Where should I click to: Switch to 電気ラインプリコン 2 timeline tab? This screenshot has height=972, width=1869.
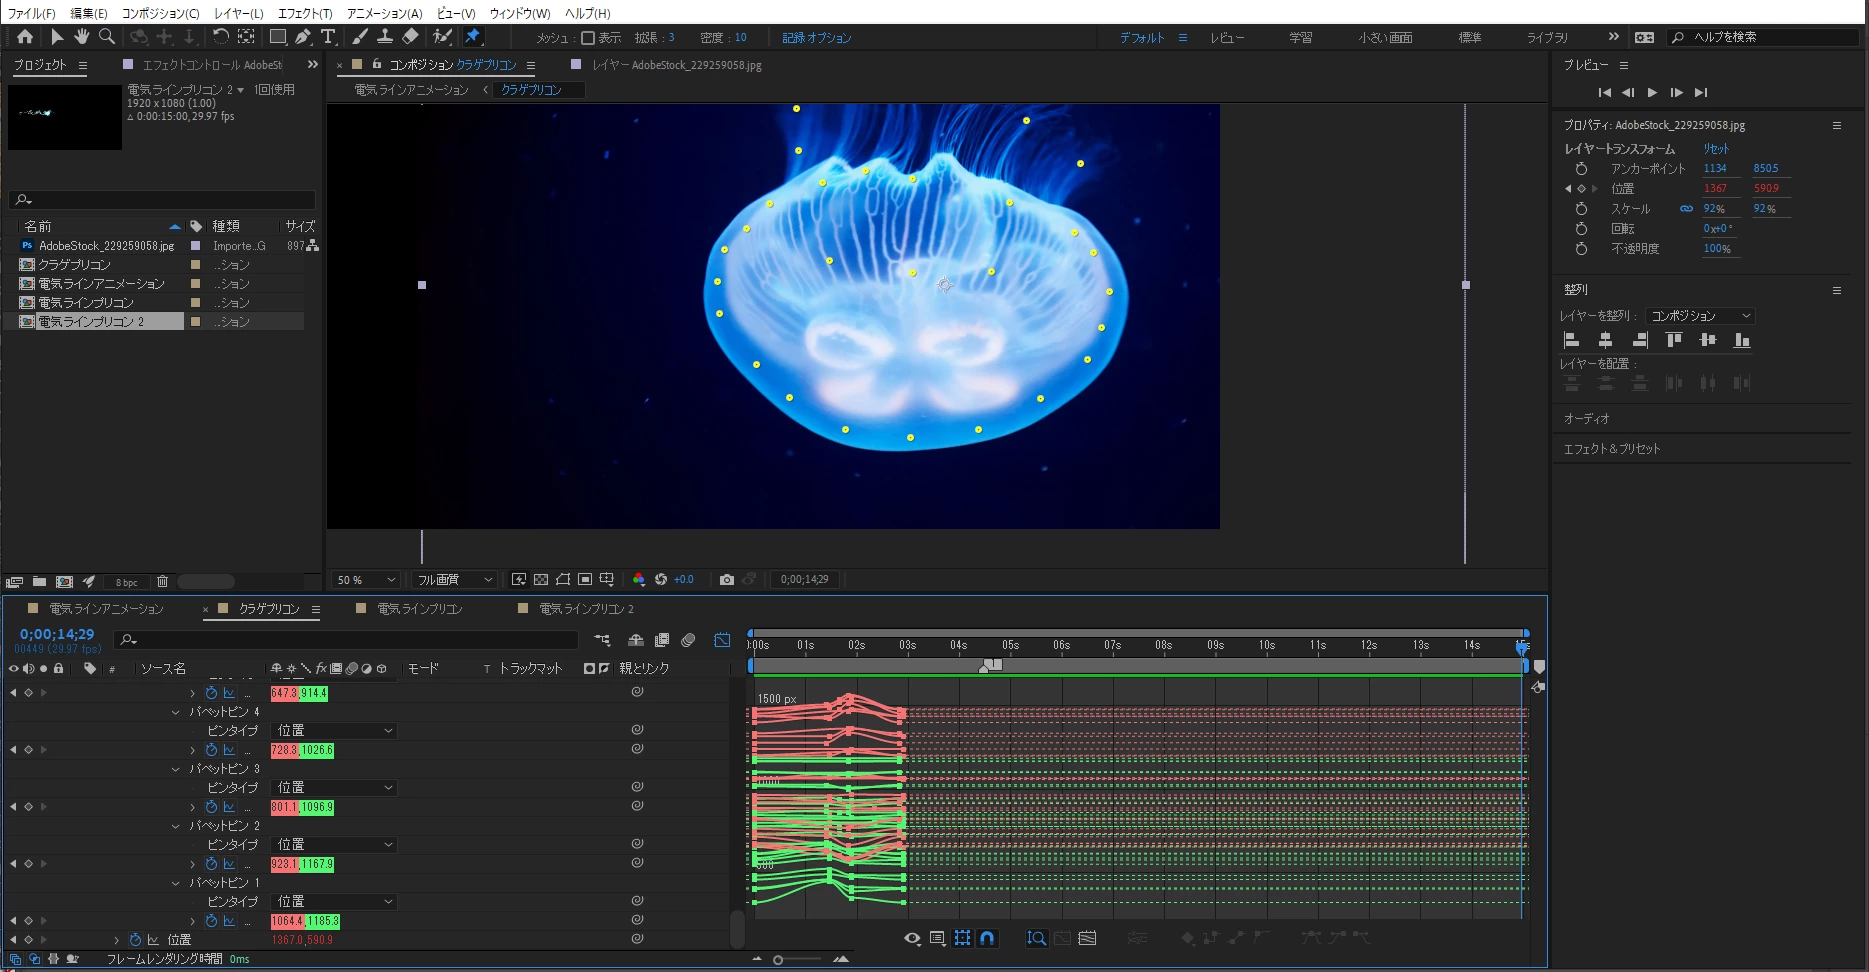click(x=585, y=609)
